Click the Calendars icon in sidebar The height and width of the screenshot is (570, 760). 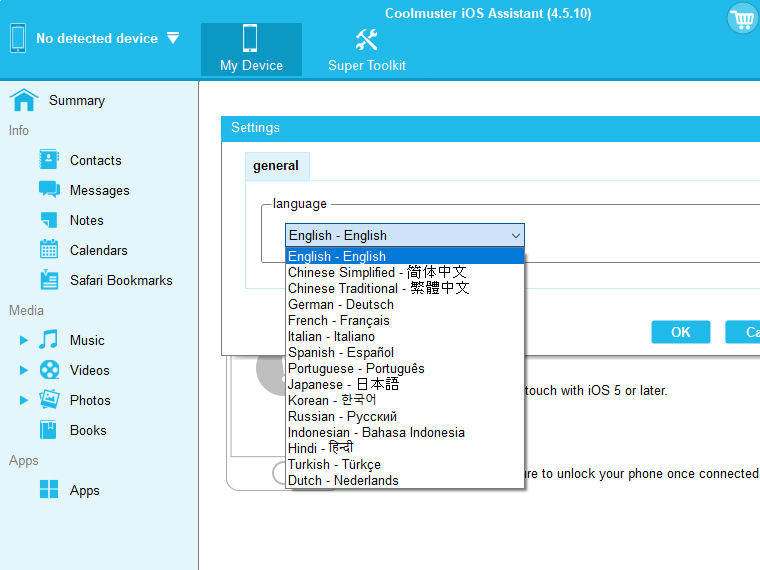49,249
